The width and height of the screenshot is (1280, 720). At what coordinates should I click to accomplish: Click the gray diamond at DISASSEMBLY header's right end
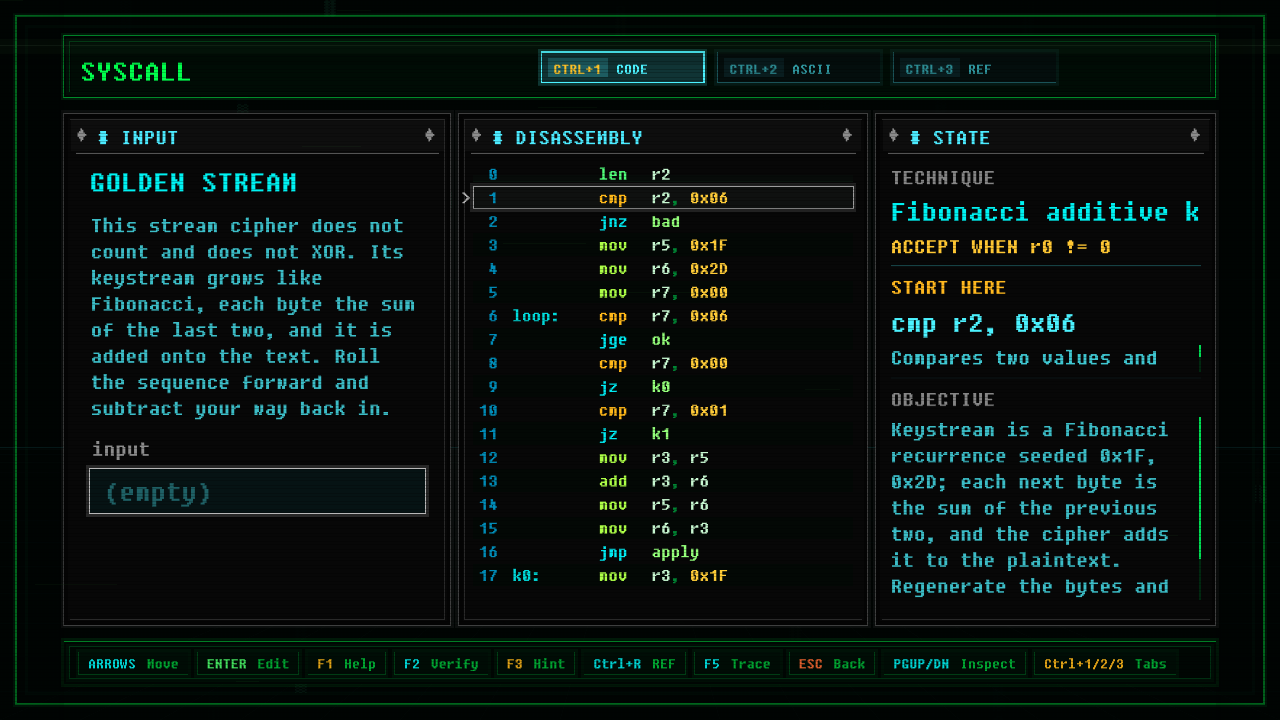[847, 136]
